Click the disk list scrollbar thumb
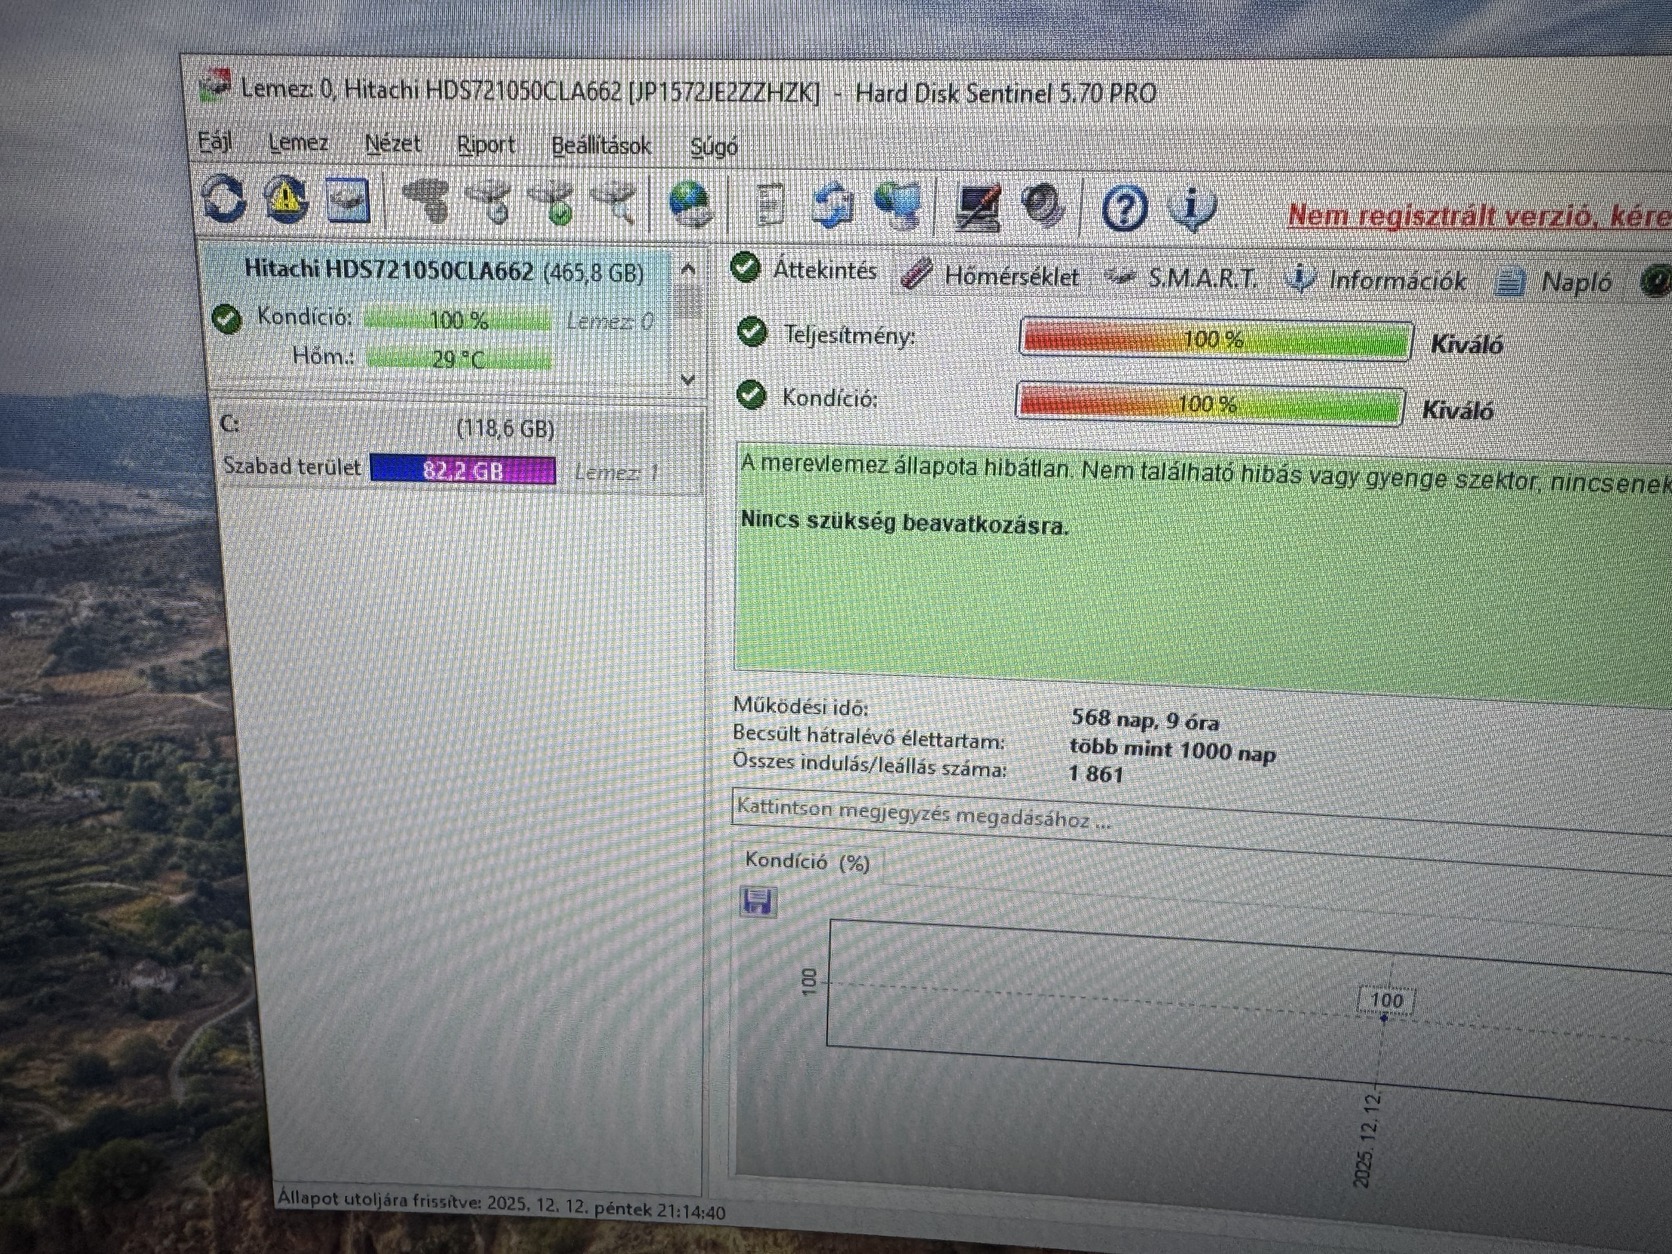Screen dimensions: 1672x1254 pyautogui.click(x=687, y=301)
